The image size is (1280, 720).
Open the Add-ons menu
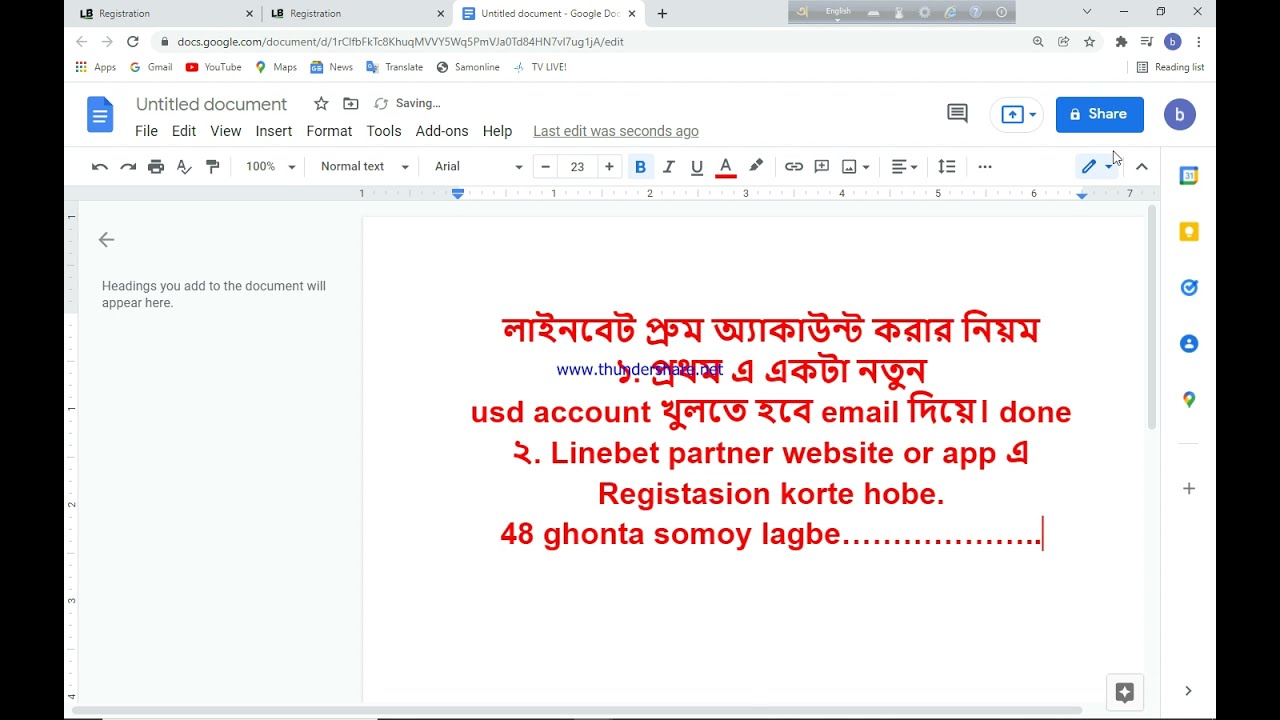(442, 131)
